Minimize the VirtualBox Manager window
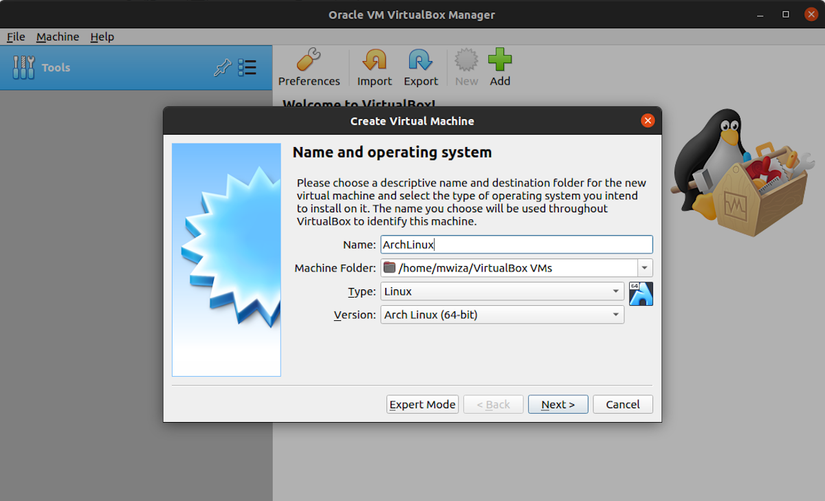Screen dimensions: 825x501 click(x=760, y=14)
